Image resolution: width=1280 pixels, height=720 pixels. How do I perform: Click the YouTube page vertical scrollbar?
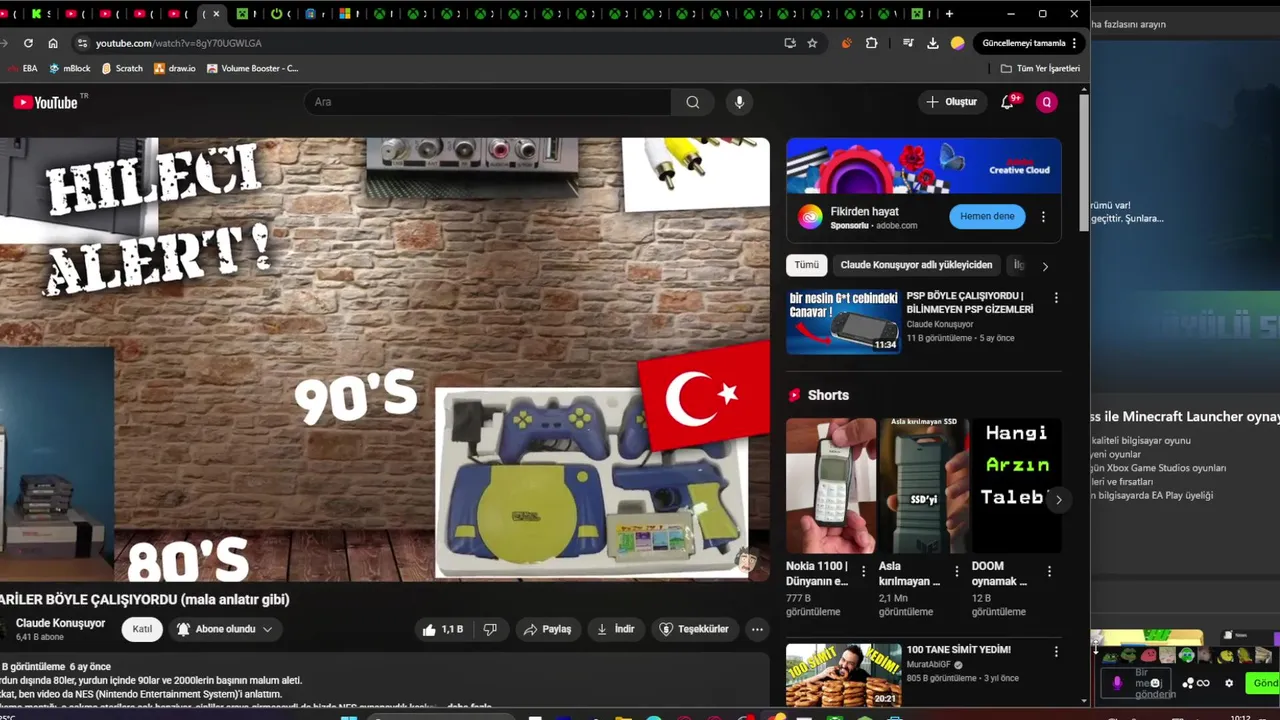1084,165
